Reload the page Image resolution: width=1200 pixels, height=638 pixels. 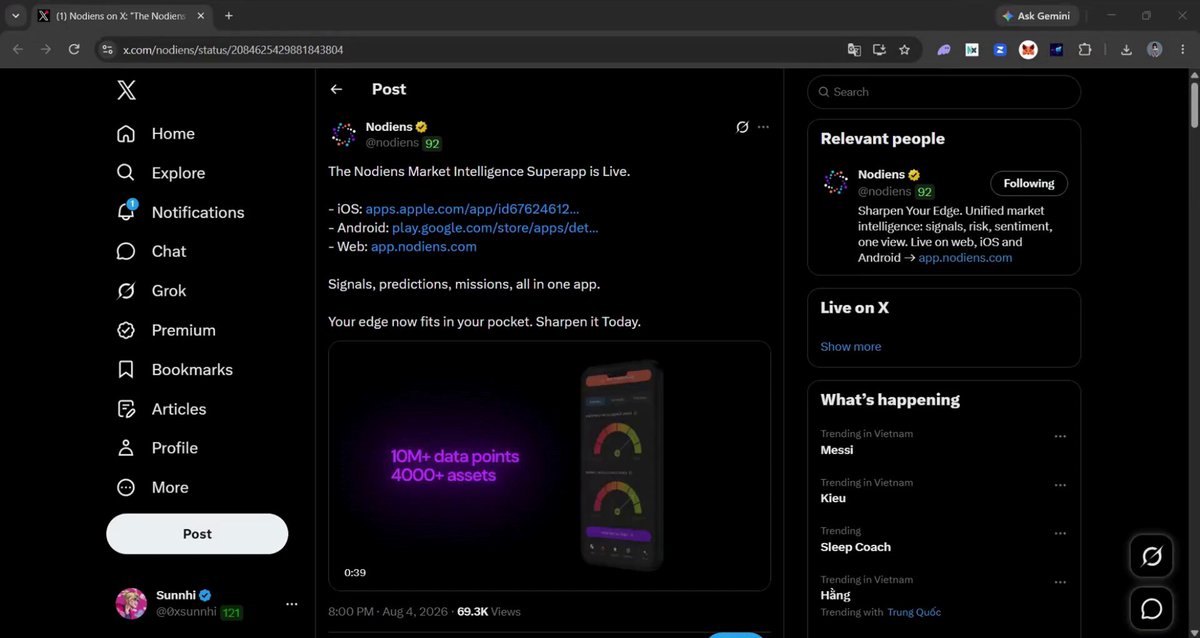tap(74, 49)
